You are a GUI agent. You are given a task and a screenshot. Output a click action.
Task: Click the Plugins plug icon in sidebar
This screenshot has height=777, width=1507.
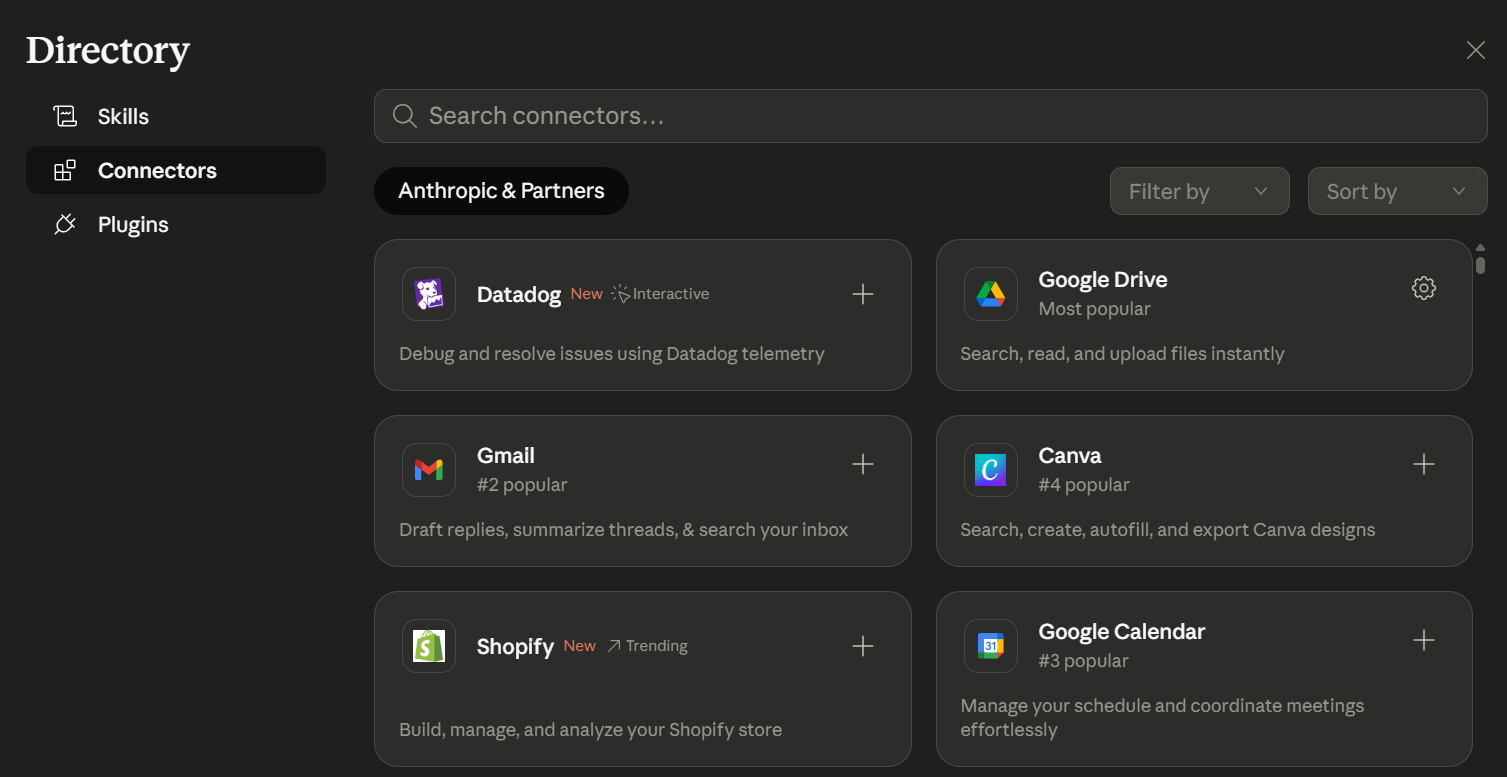tap(65, 224)
